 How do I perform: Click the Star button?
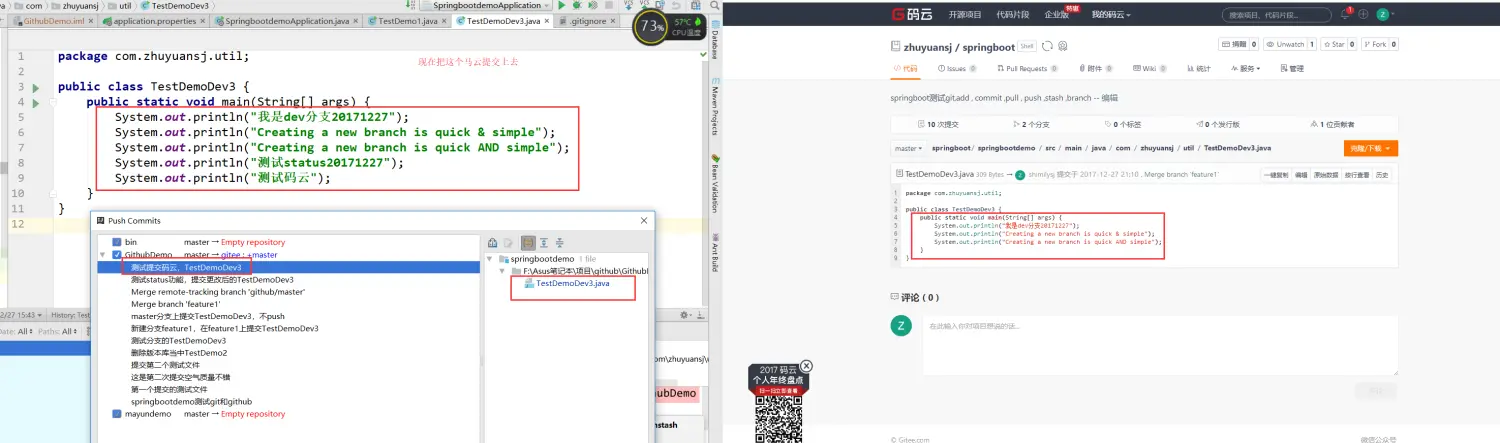[x=1339, y=44]
